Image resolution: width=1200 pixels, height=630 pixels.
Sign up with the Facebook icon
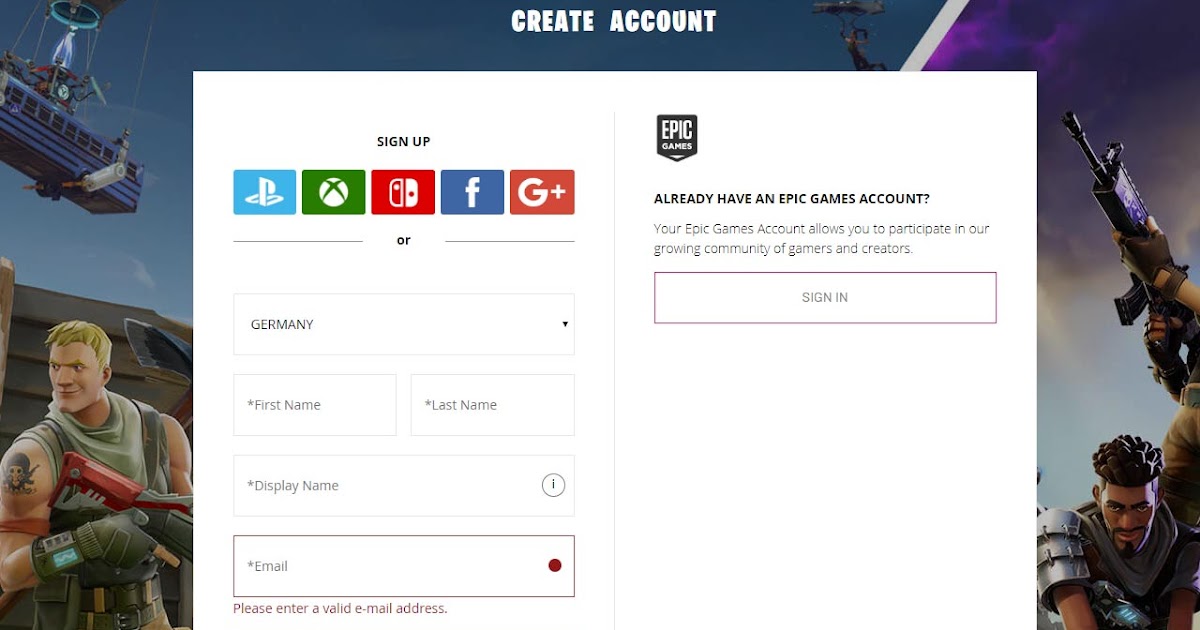pyautogui.click(x=472, y=192)
